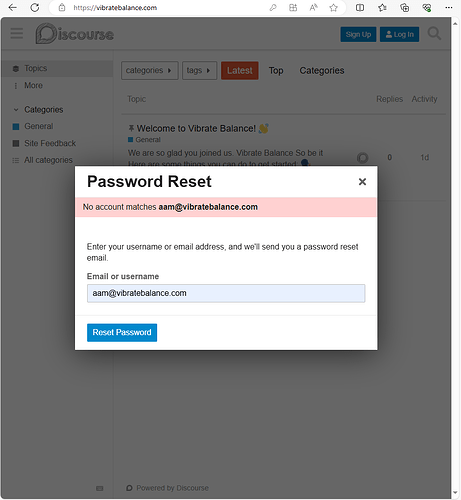Image resolution: width=461 pixels, height=500 pixels.
Task: Open the read aloud icon in address bar
Action: 313,7
